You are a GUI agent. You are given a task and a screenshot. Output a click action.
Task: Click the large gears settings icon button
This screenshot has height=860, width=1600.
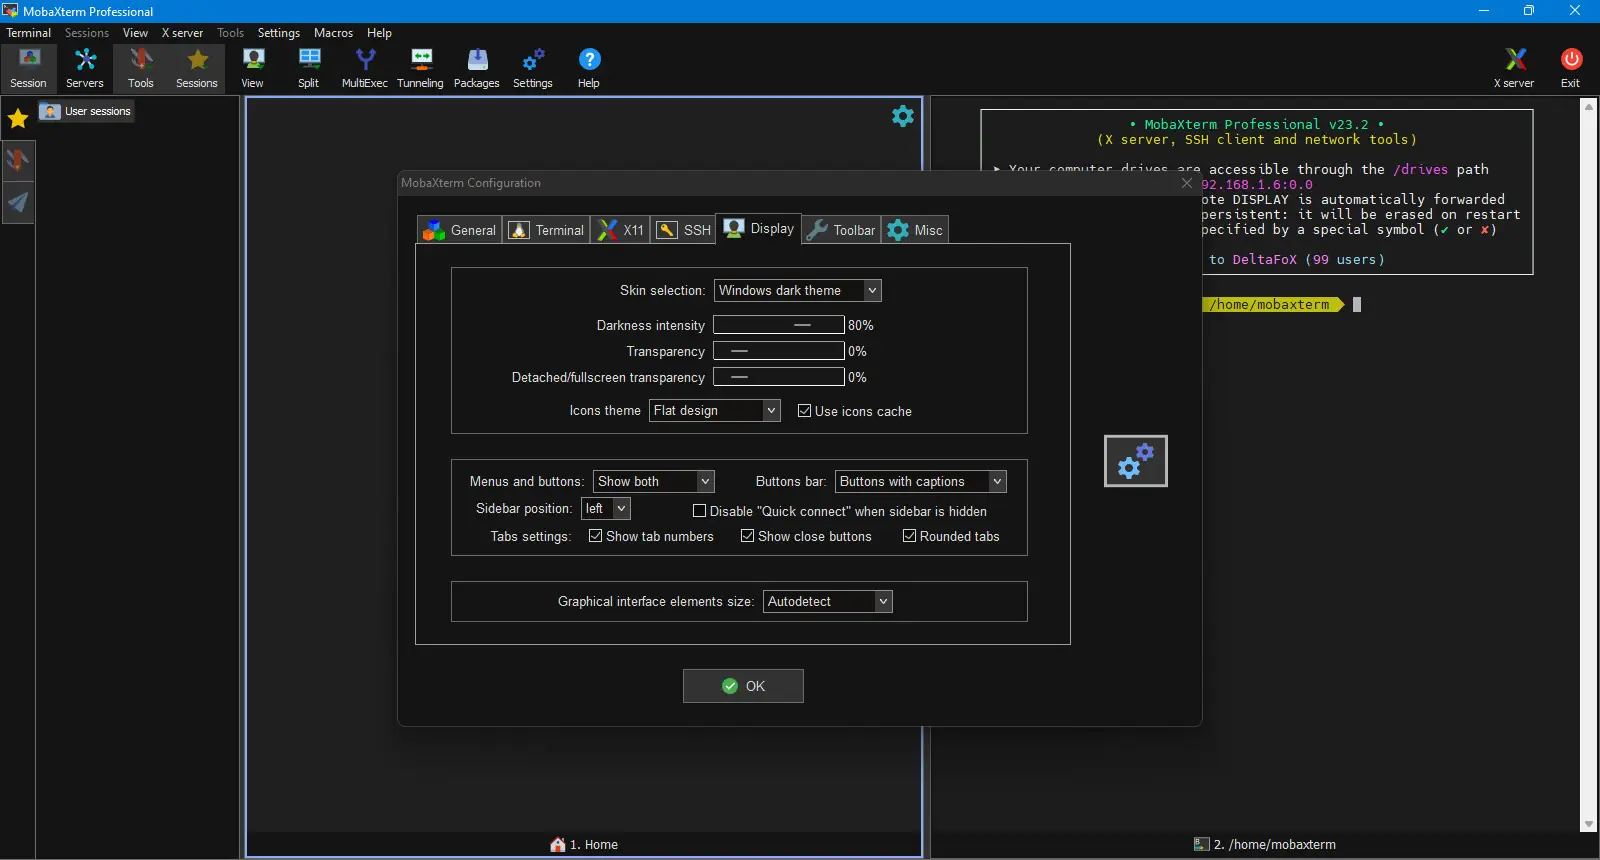click(1136, 461)
